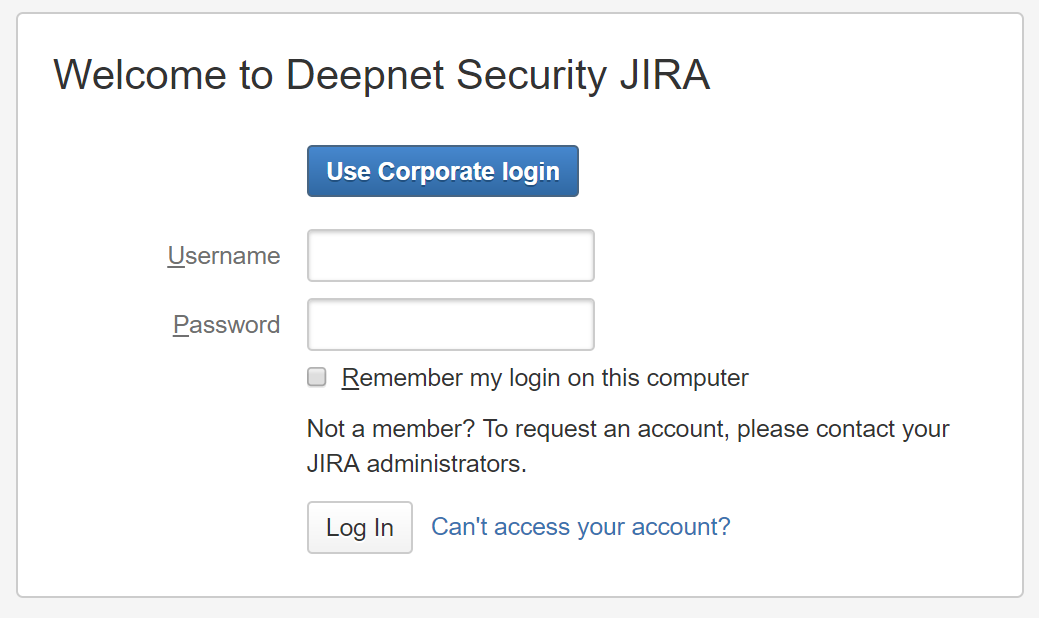Tick the box to remember this computer
The image size is (1039, 618).
(317, 377)
